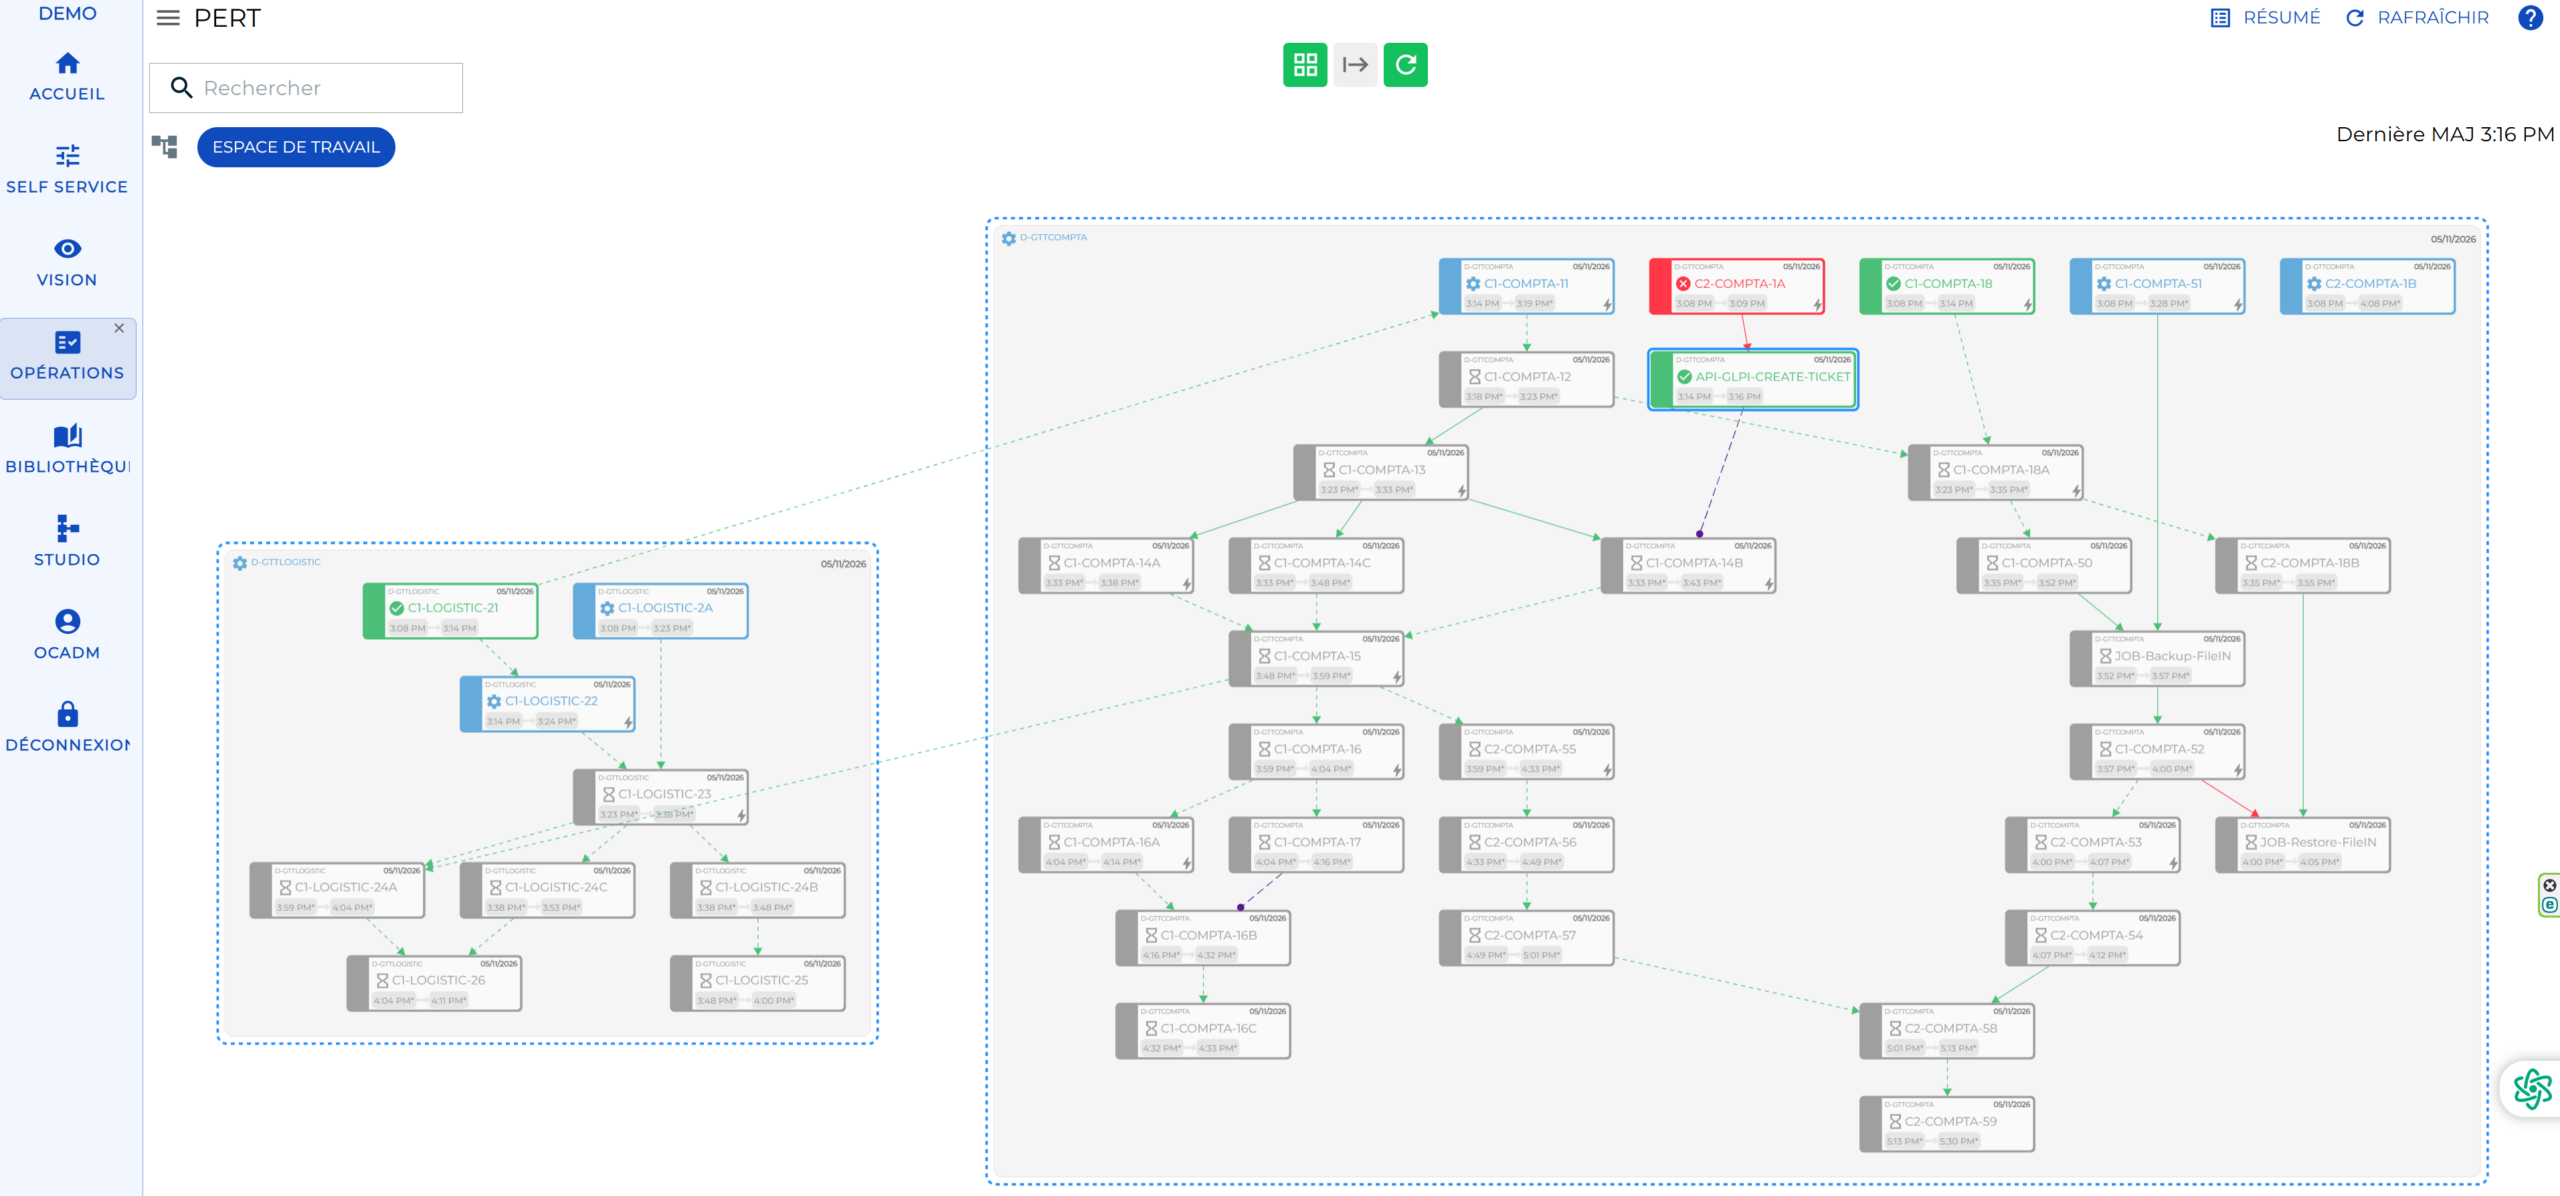Click Rafraîchir to refresh the view
2560x1196 pixels.
(x=2417, y=17)
